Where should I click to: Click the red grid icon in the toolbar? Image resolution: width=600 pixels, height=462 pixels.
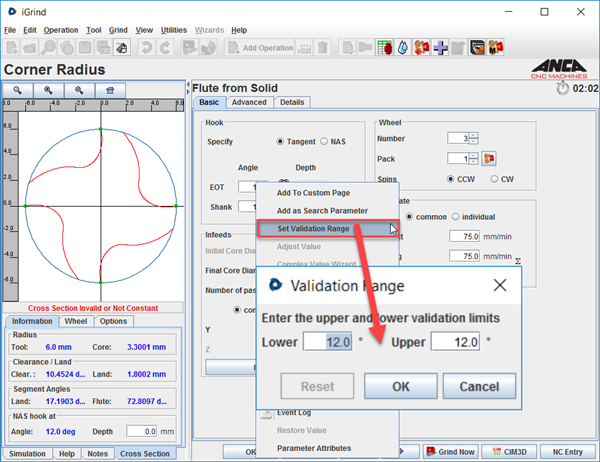(385, 47)
